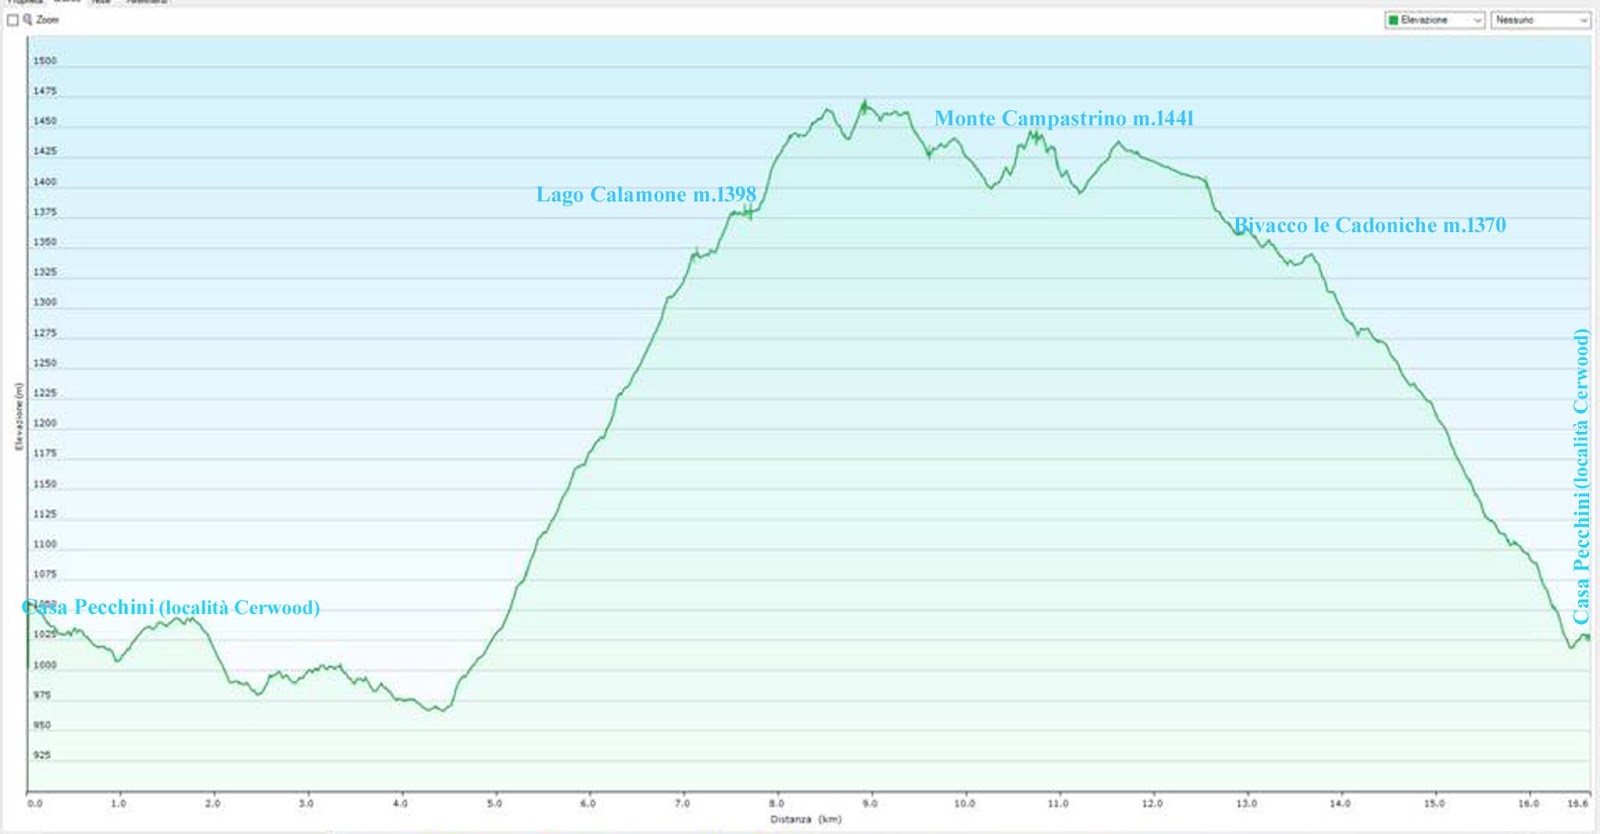Click the Zoom magnifier icon
Viewport: 1600px width, 834px height.
[x=28, y=20]
